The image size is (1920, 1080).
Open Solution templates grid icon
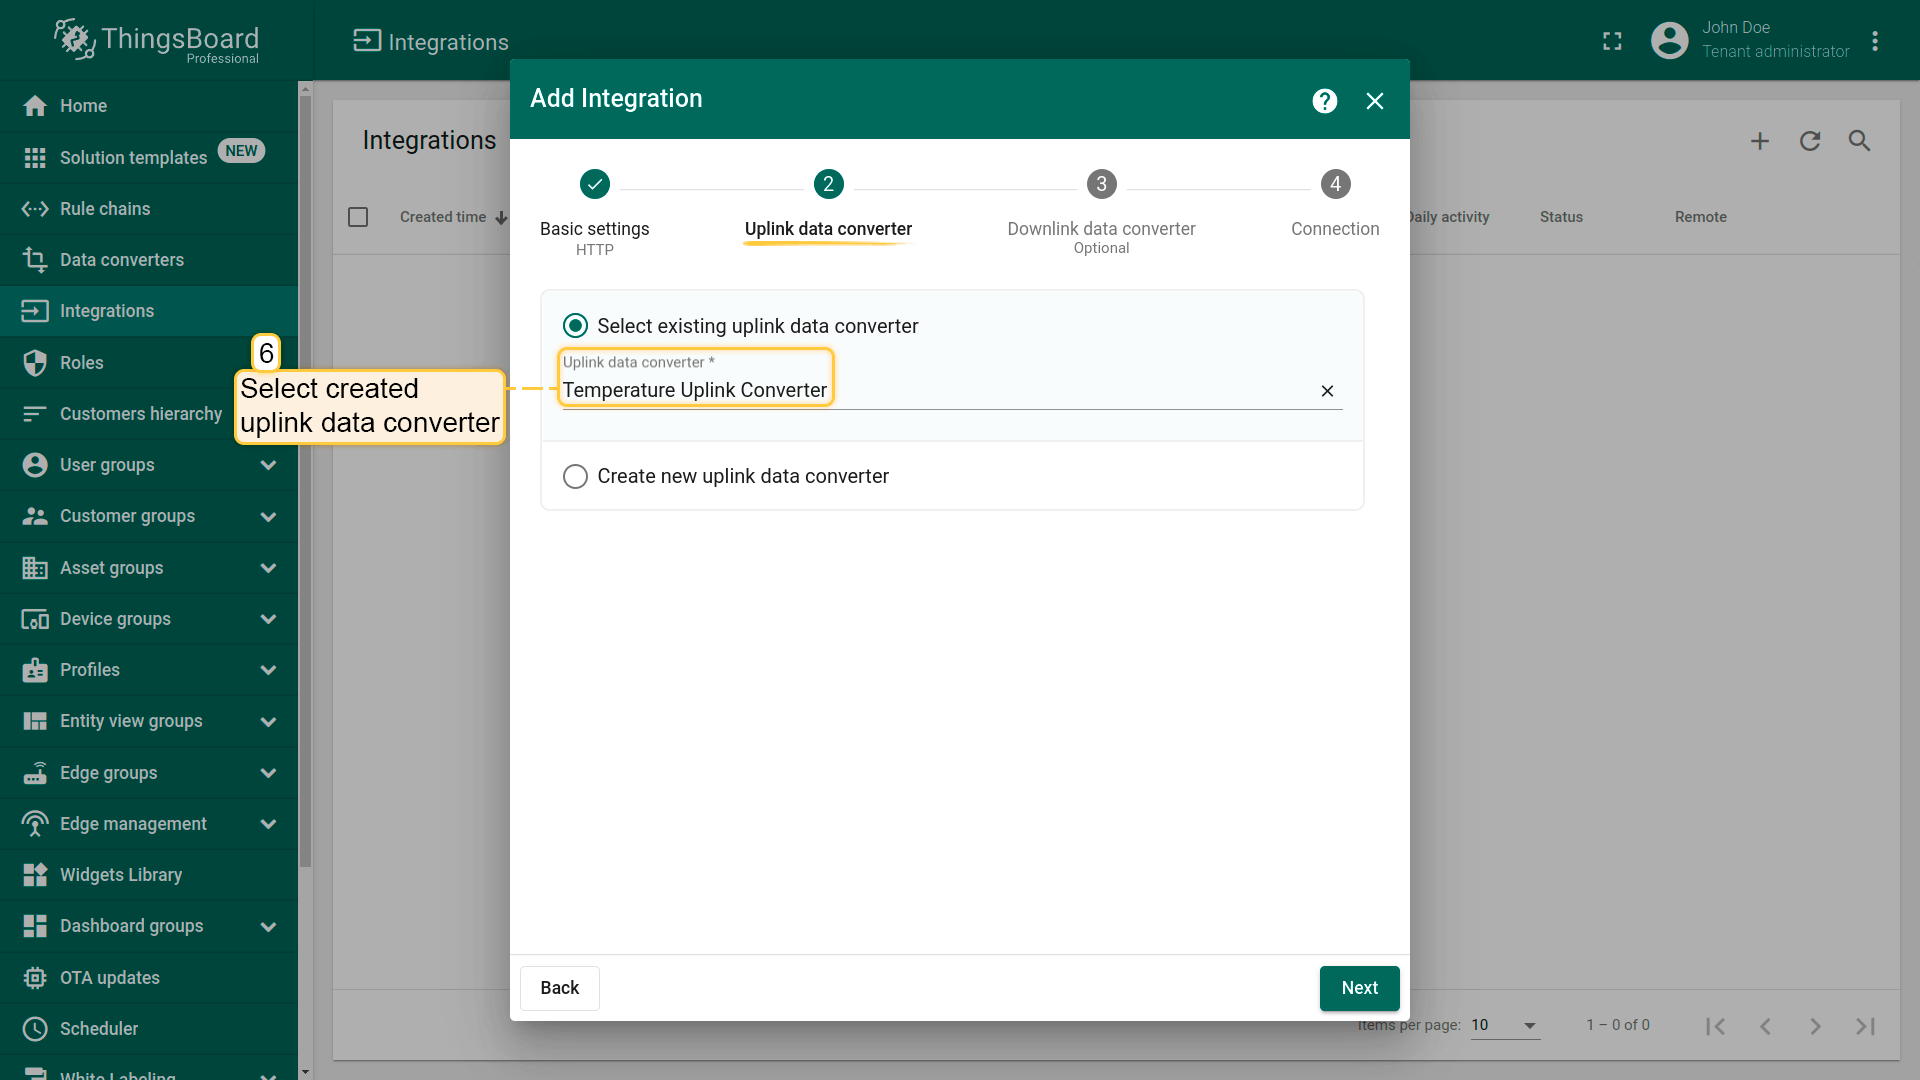[x=35, y=158]
